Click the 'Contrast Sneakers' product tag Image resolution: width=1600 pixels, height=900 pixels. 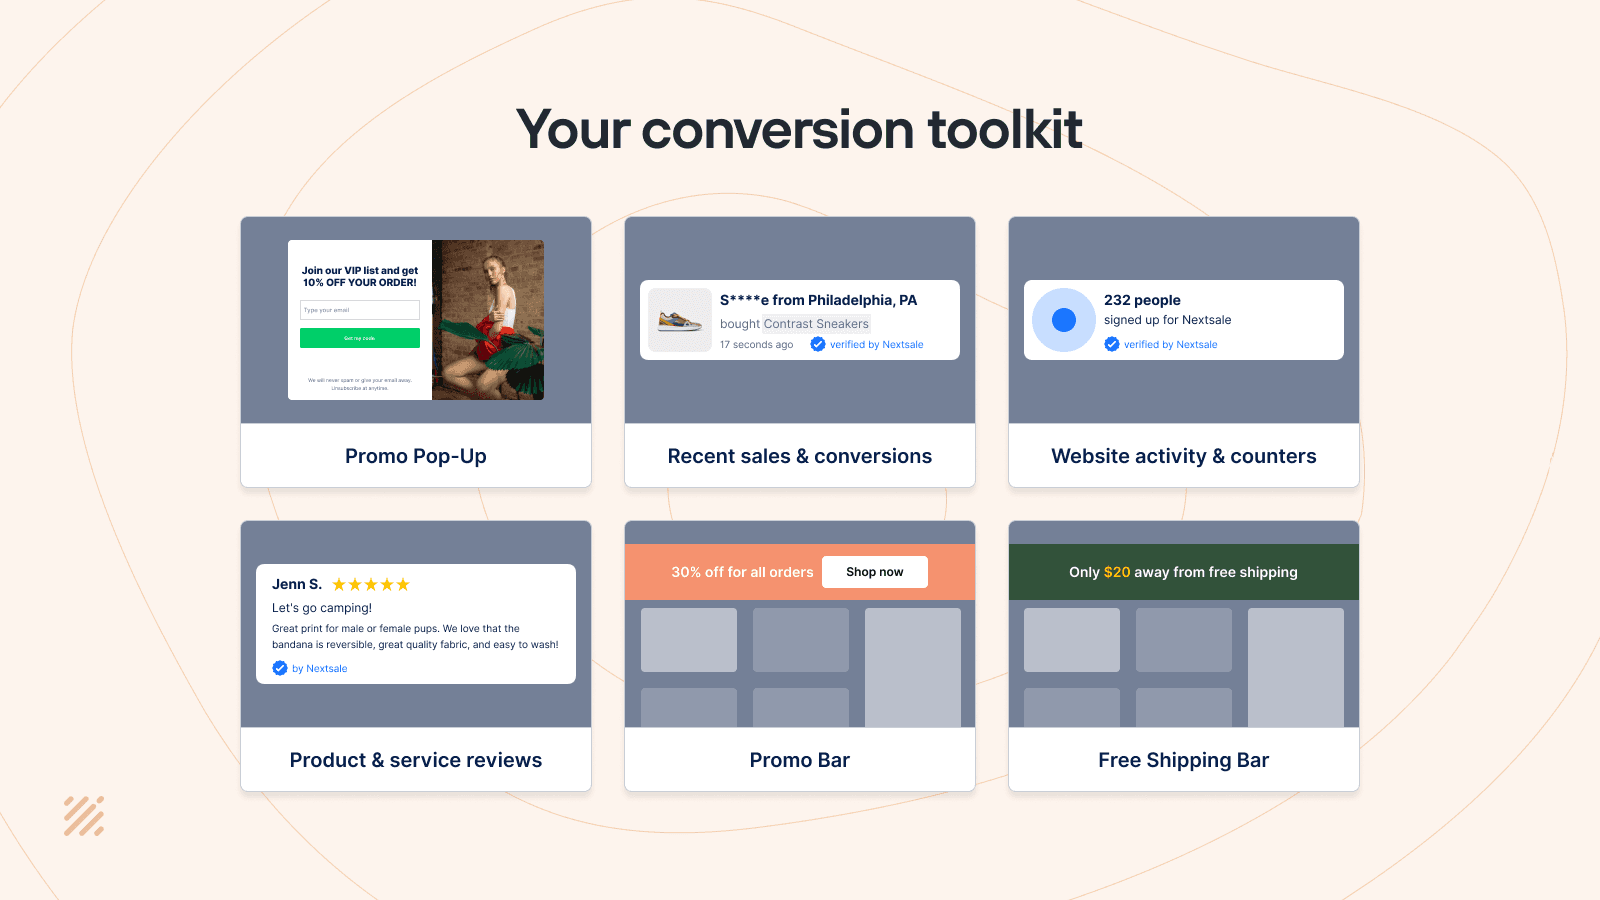pyautogui.click(x=816, y=323)
